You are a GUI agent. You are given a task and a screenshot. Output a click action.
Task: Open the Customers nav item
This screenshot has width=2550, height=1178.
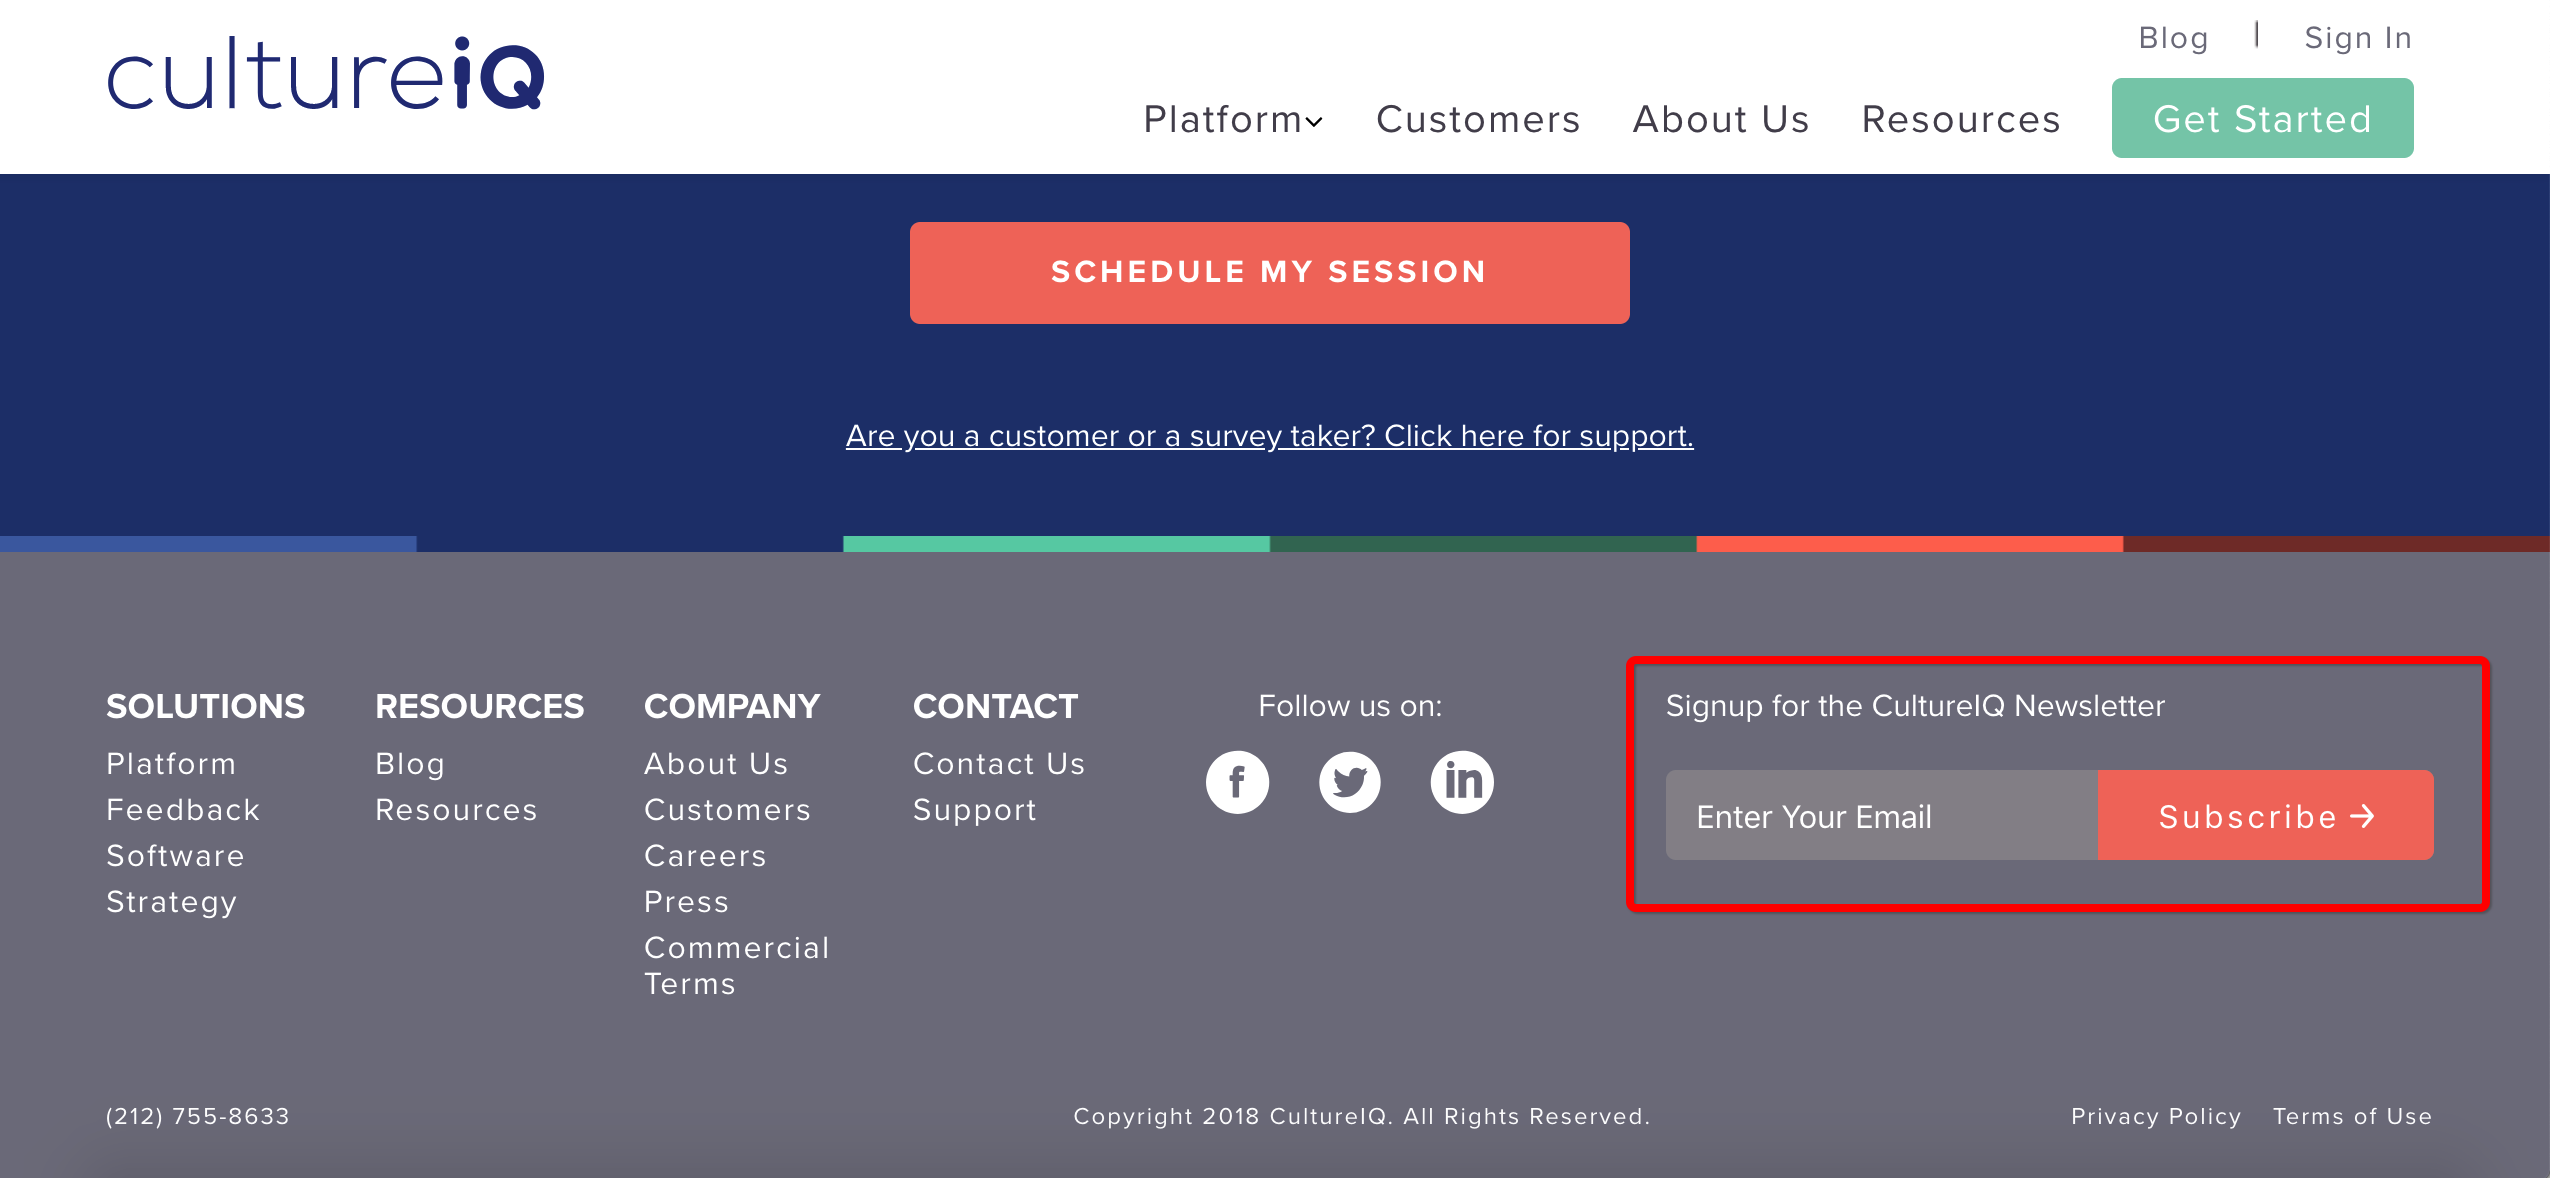coord(1478,119)
